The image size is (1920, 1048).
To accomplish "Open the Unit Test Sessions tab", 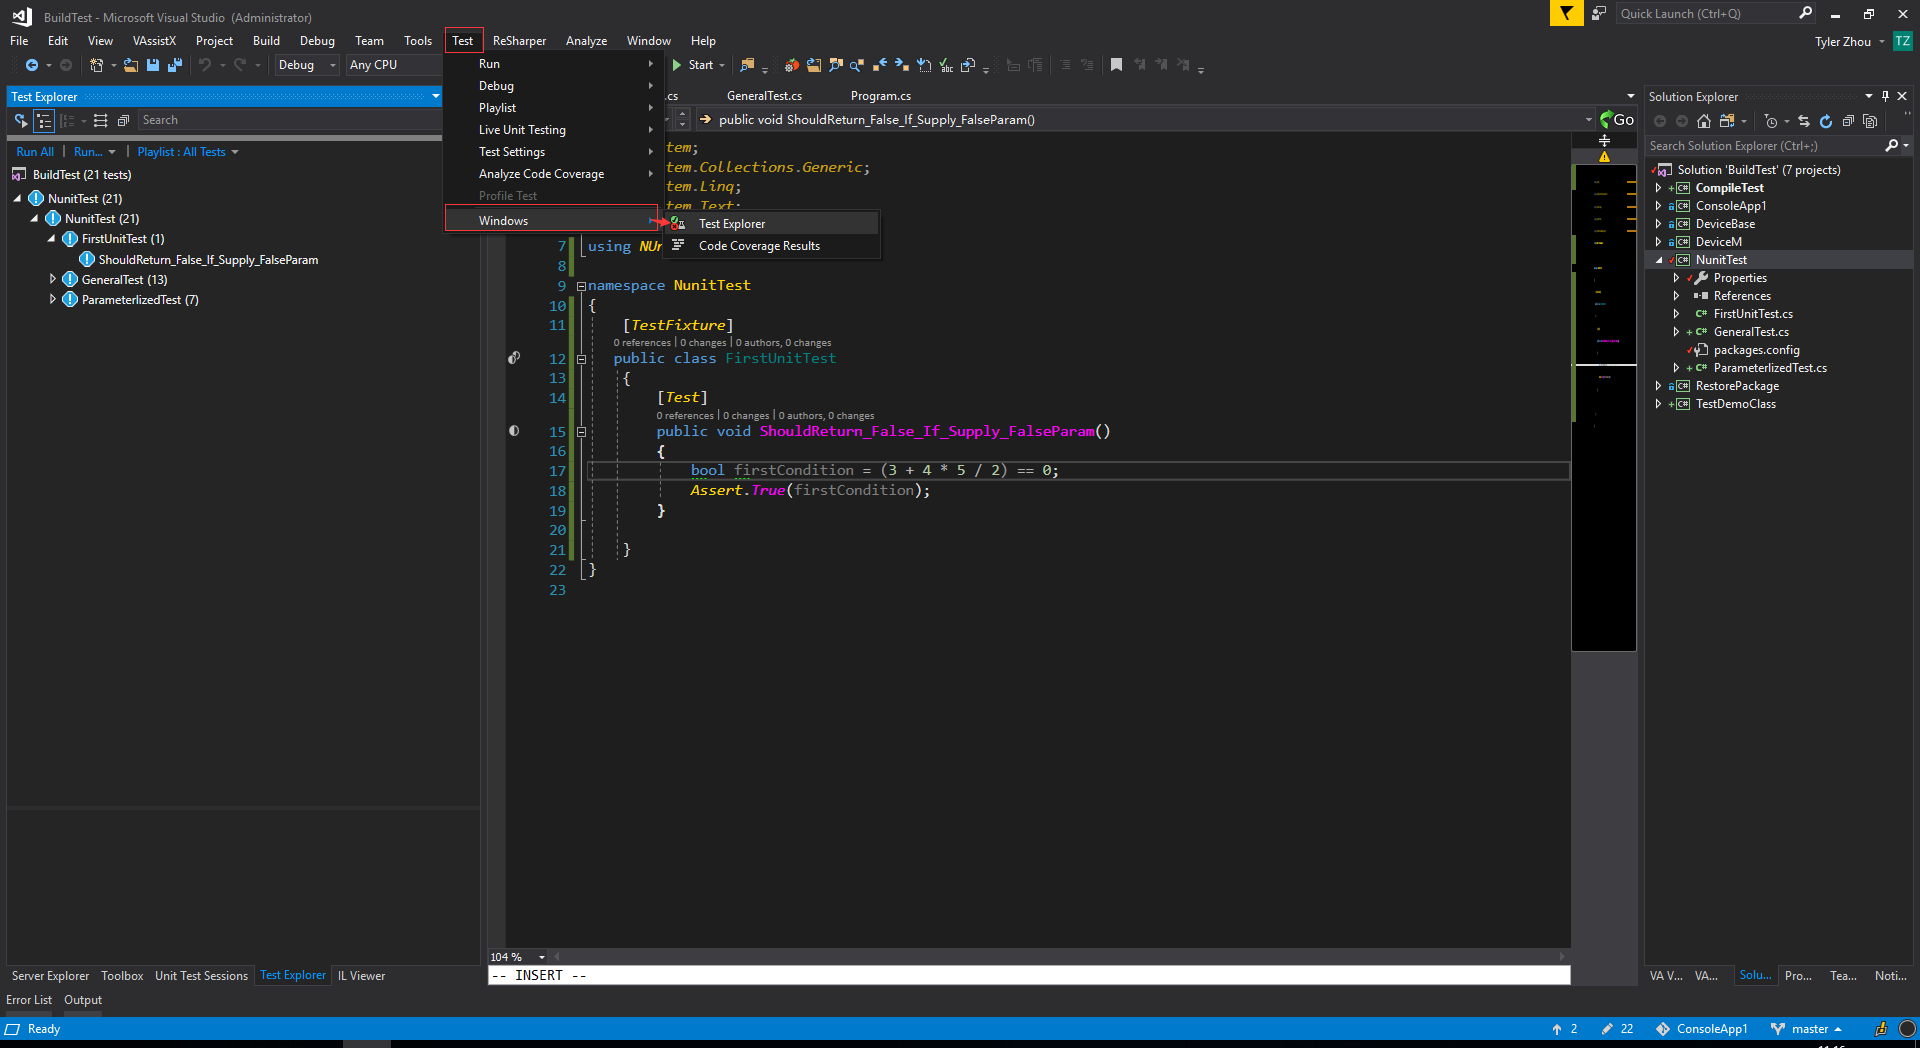I will [x=201, y=976].
